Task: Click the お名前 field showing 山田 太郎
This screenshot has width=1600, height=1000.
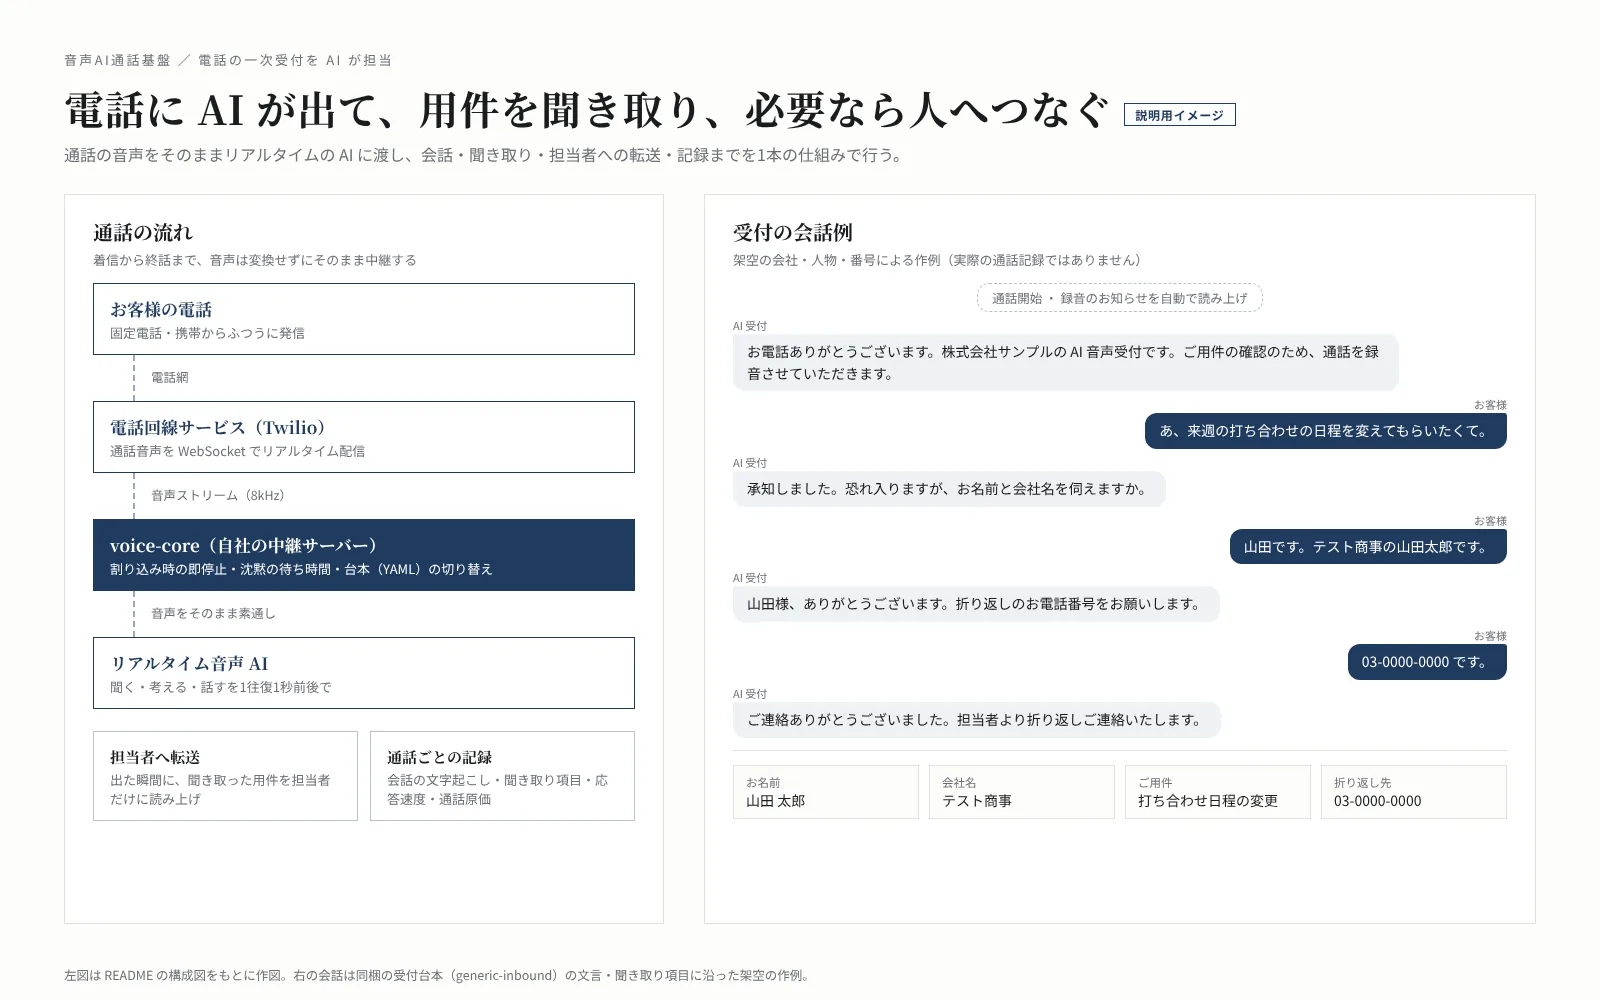Action: 826,792
